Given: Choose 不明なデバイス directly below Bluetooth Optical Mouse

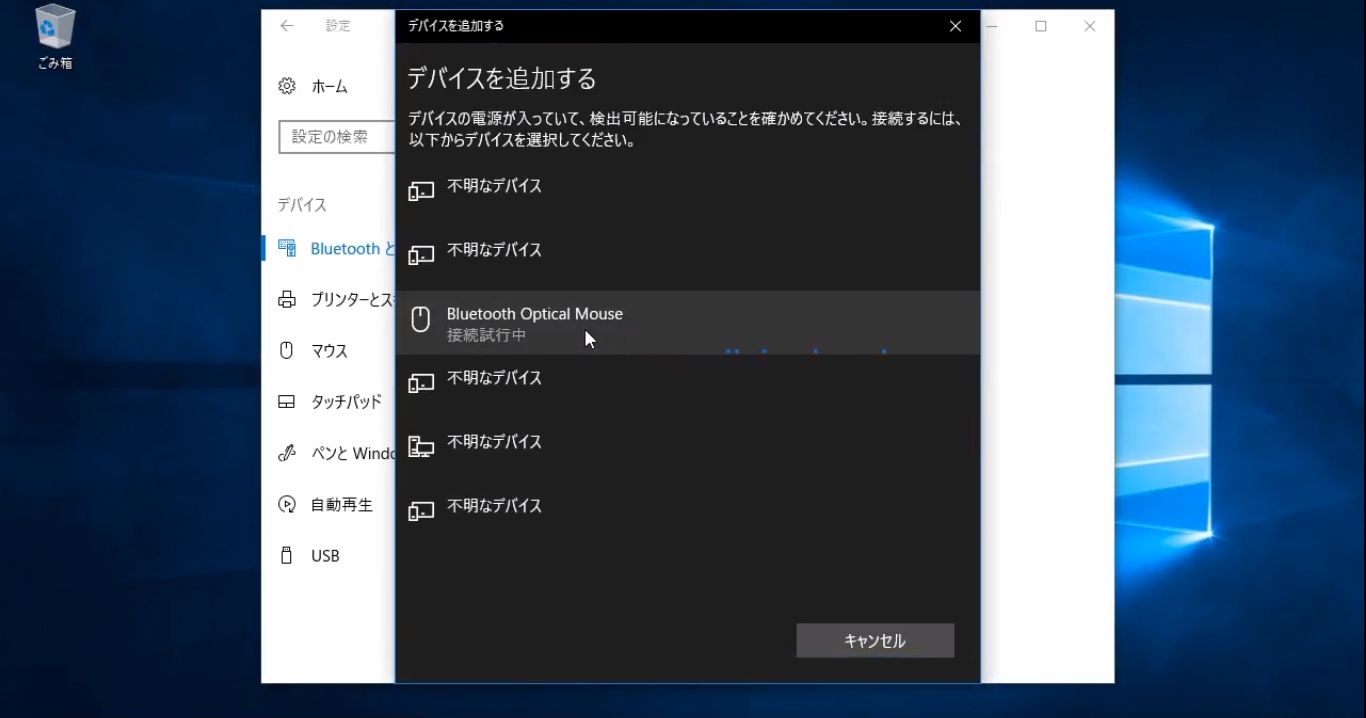Looking at the screenshot, I should tap(688, 387).
